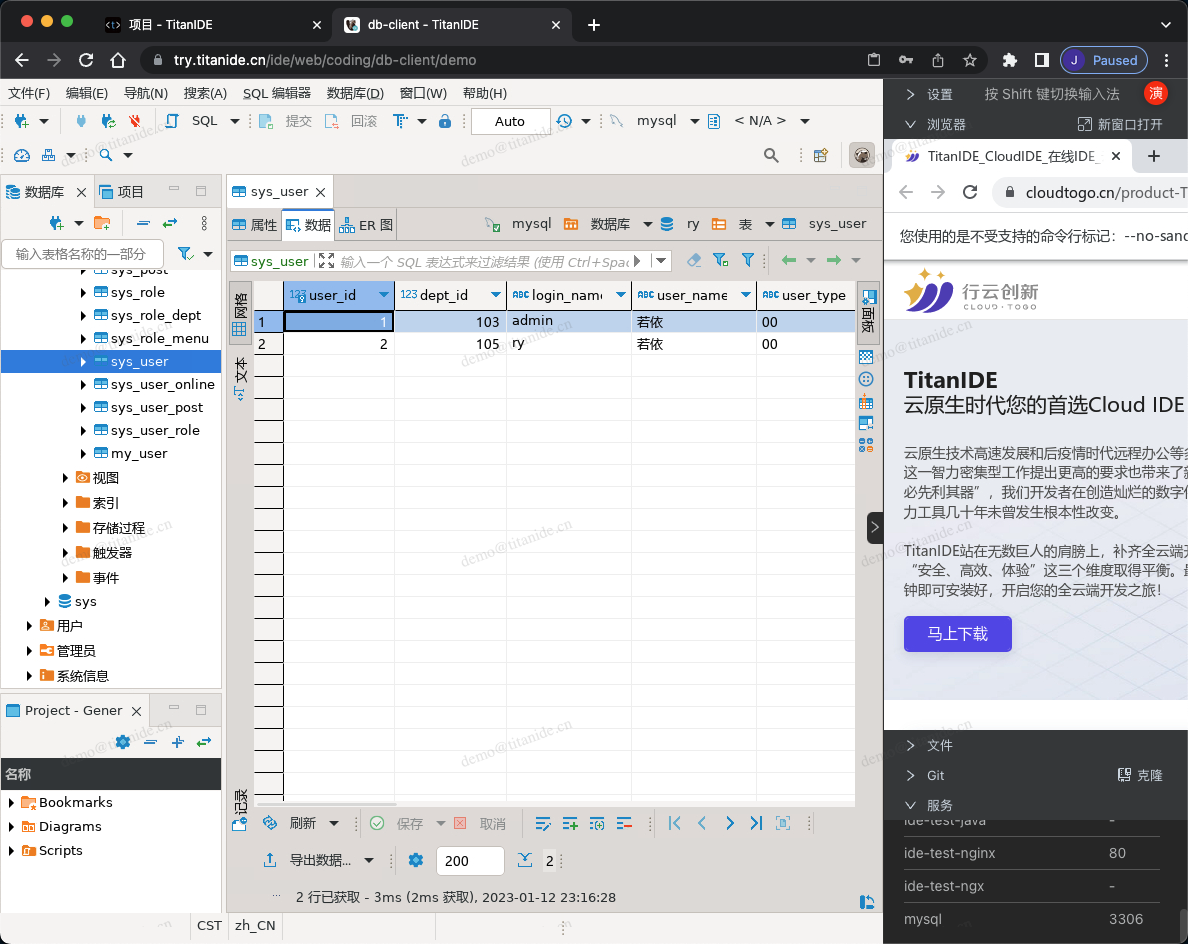Viewport: 1188px width, 944px height.
Task: Click the 刷新 refresh button
Action: [302, 823]
